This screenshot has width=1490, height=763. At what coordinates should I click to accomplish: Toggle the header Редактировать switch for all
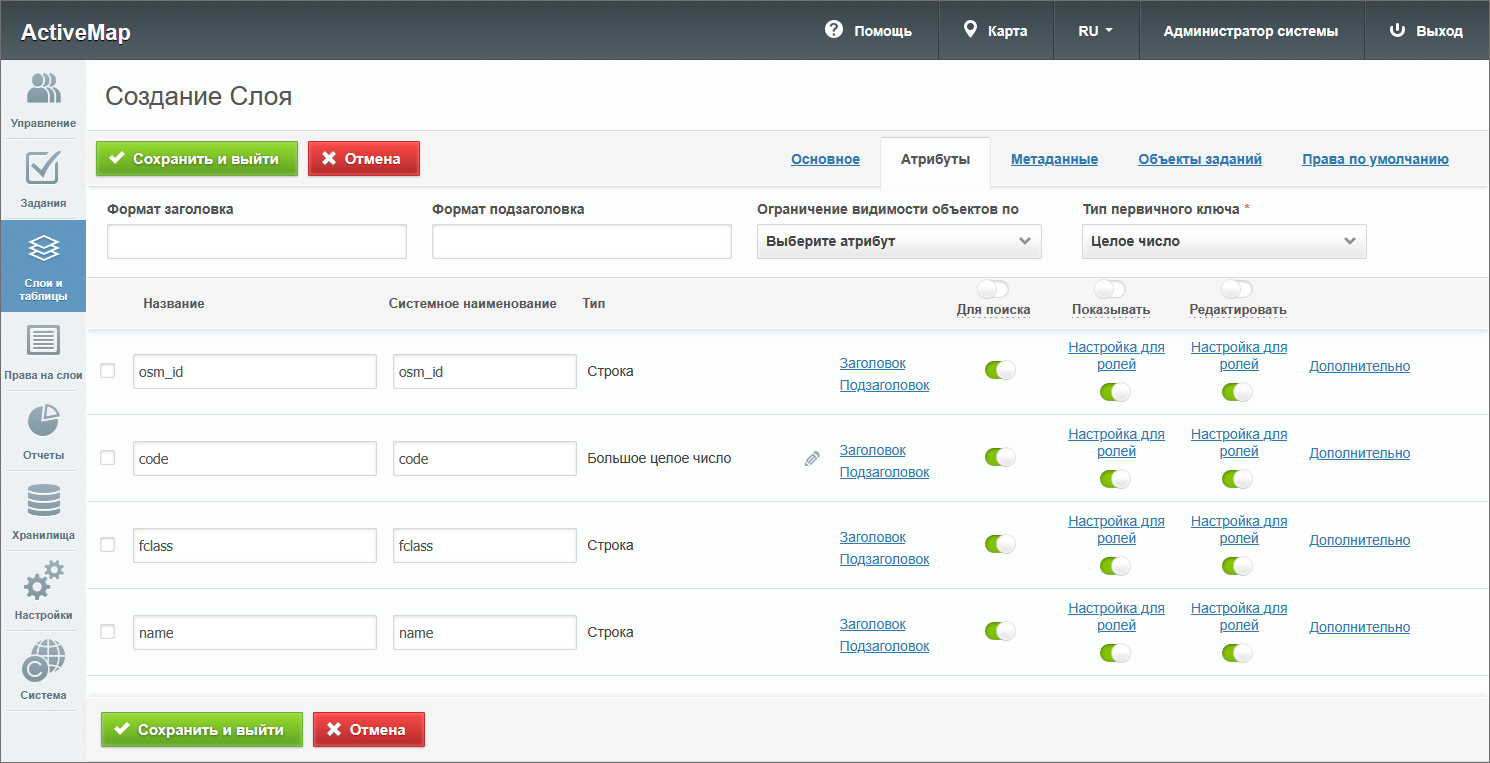[x=1237, y=289]
